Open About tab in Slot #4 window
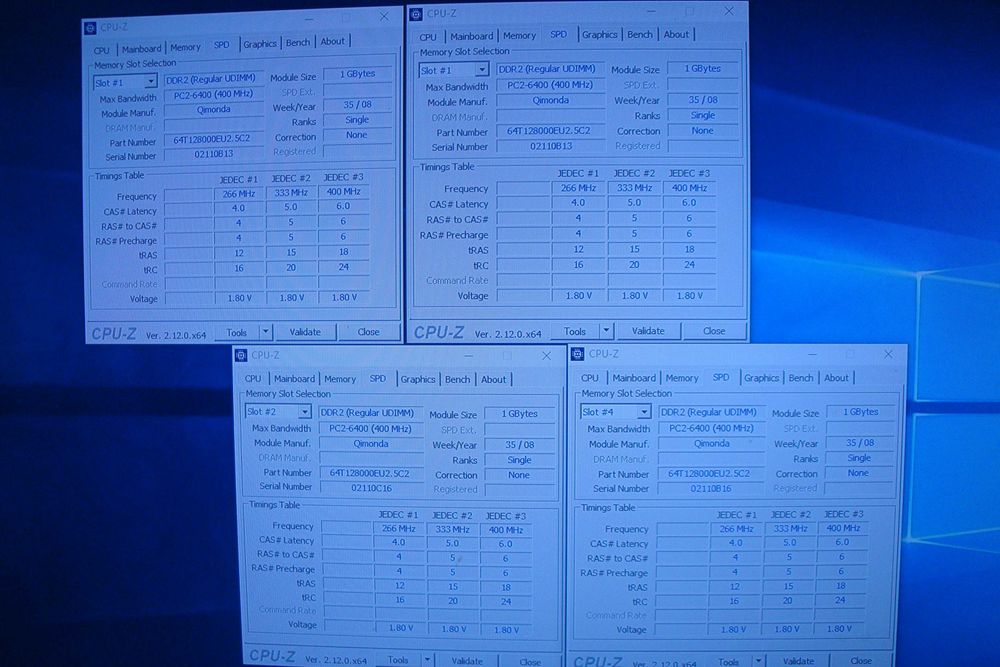The image size is (1000, 667). [x=836, y=378]
